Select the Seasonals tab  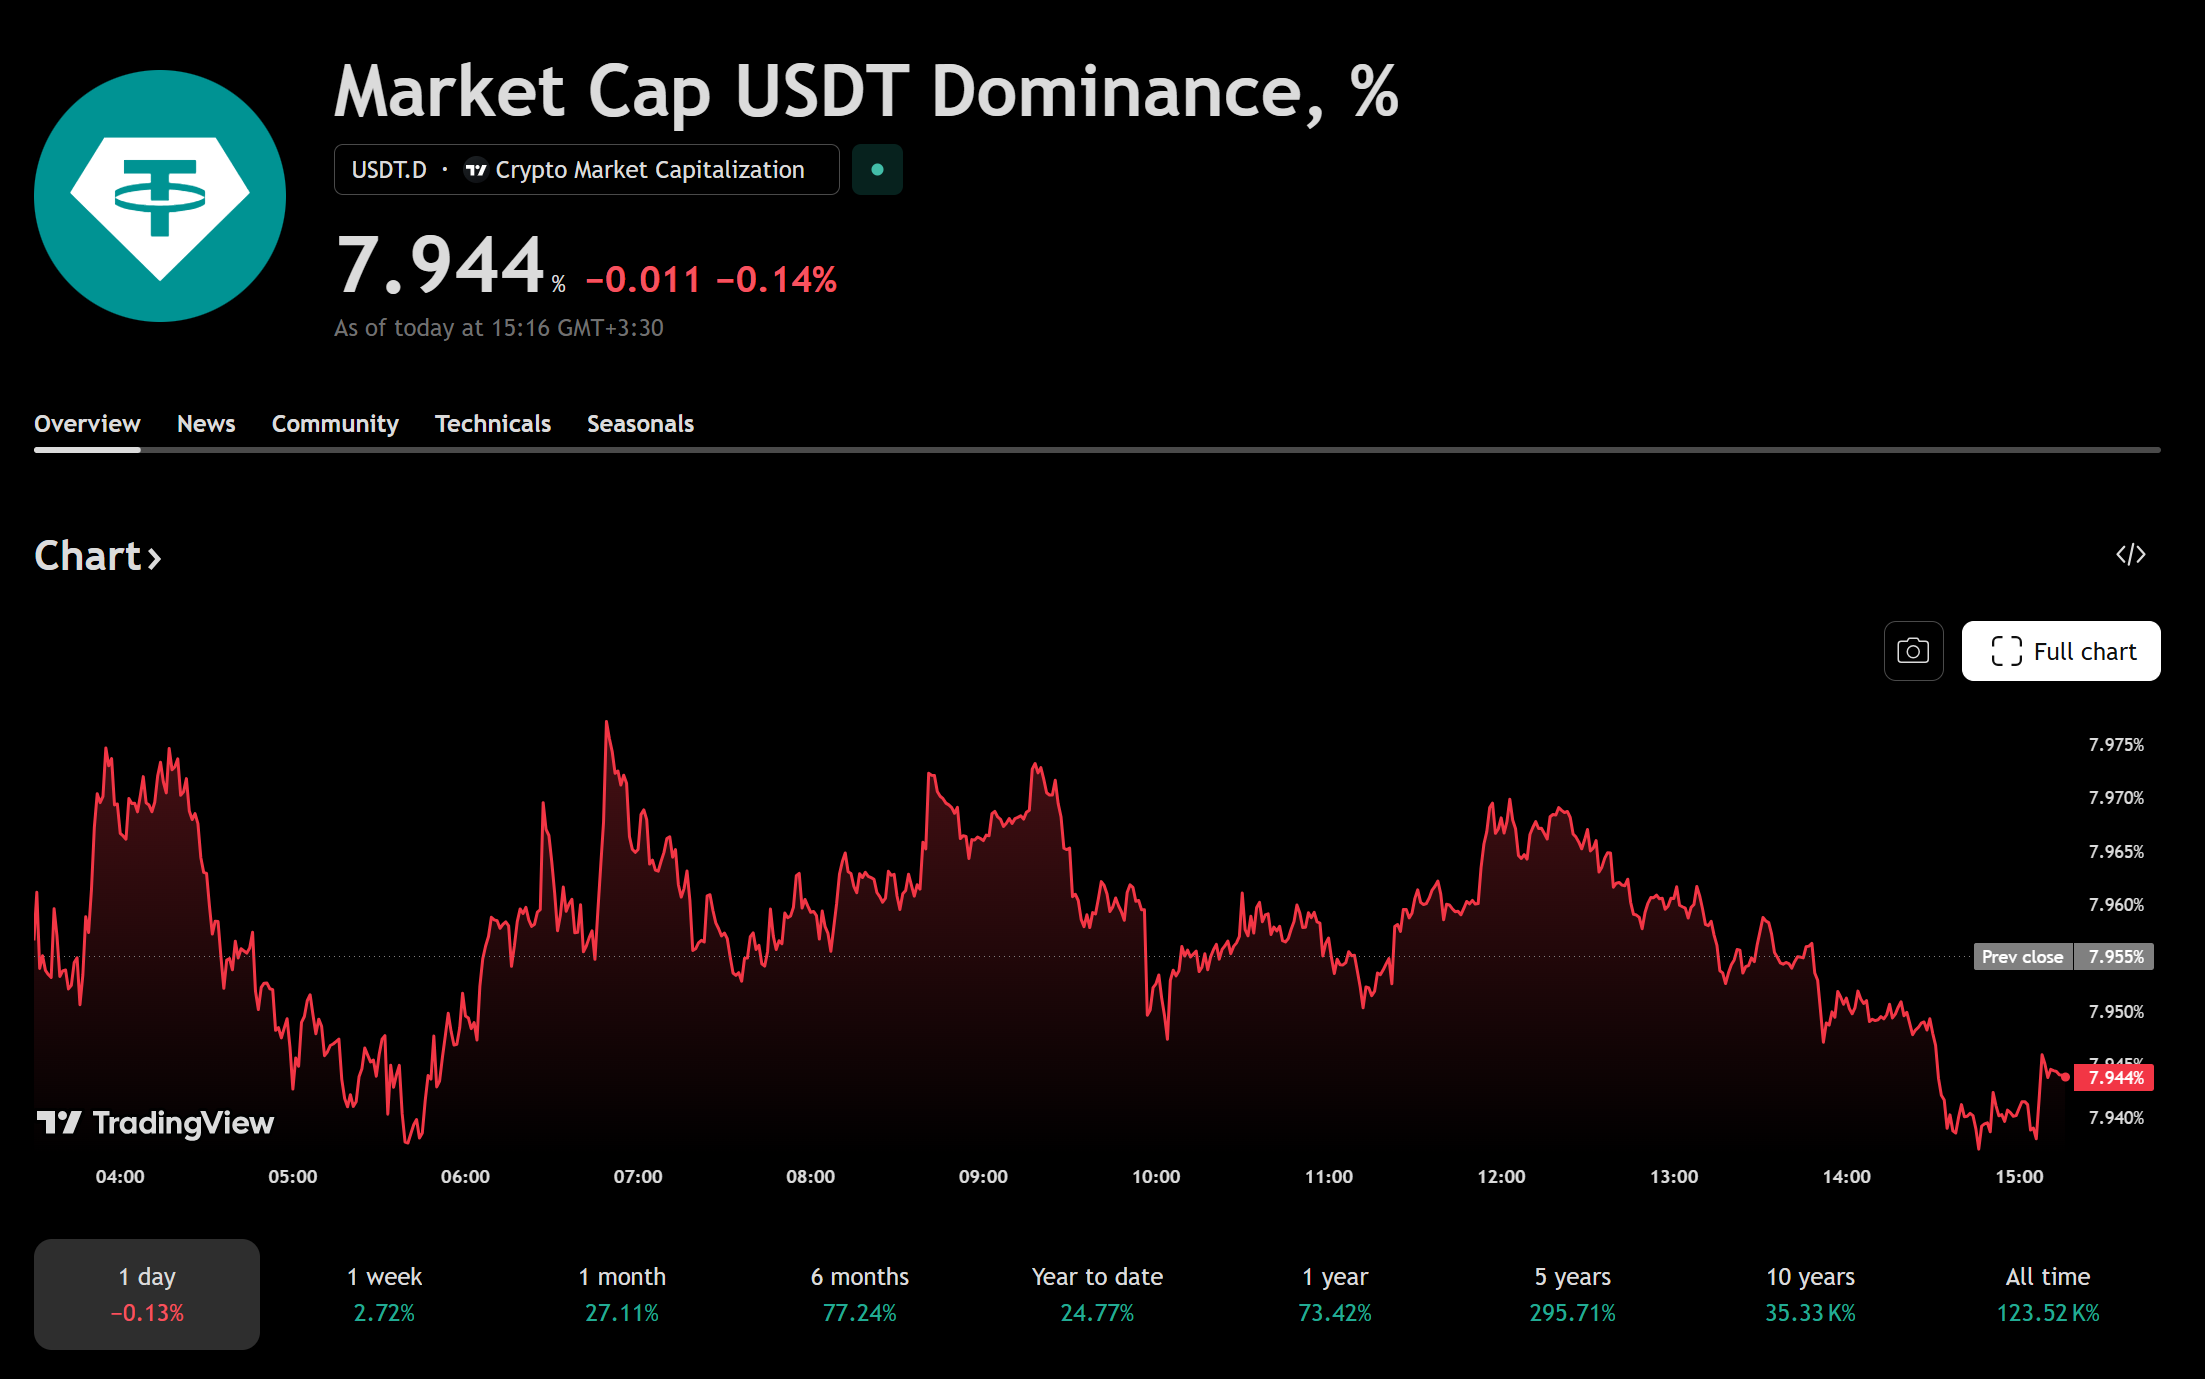click(640, 424)
